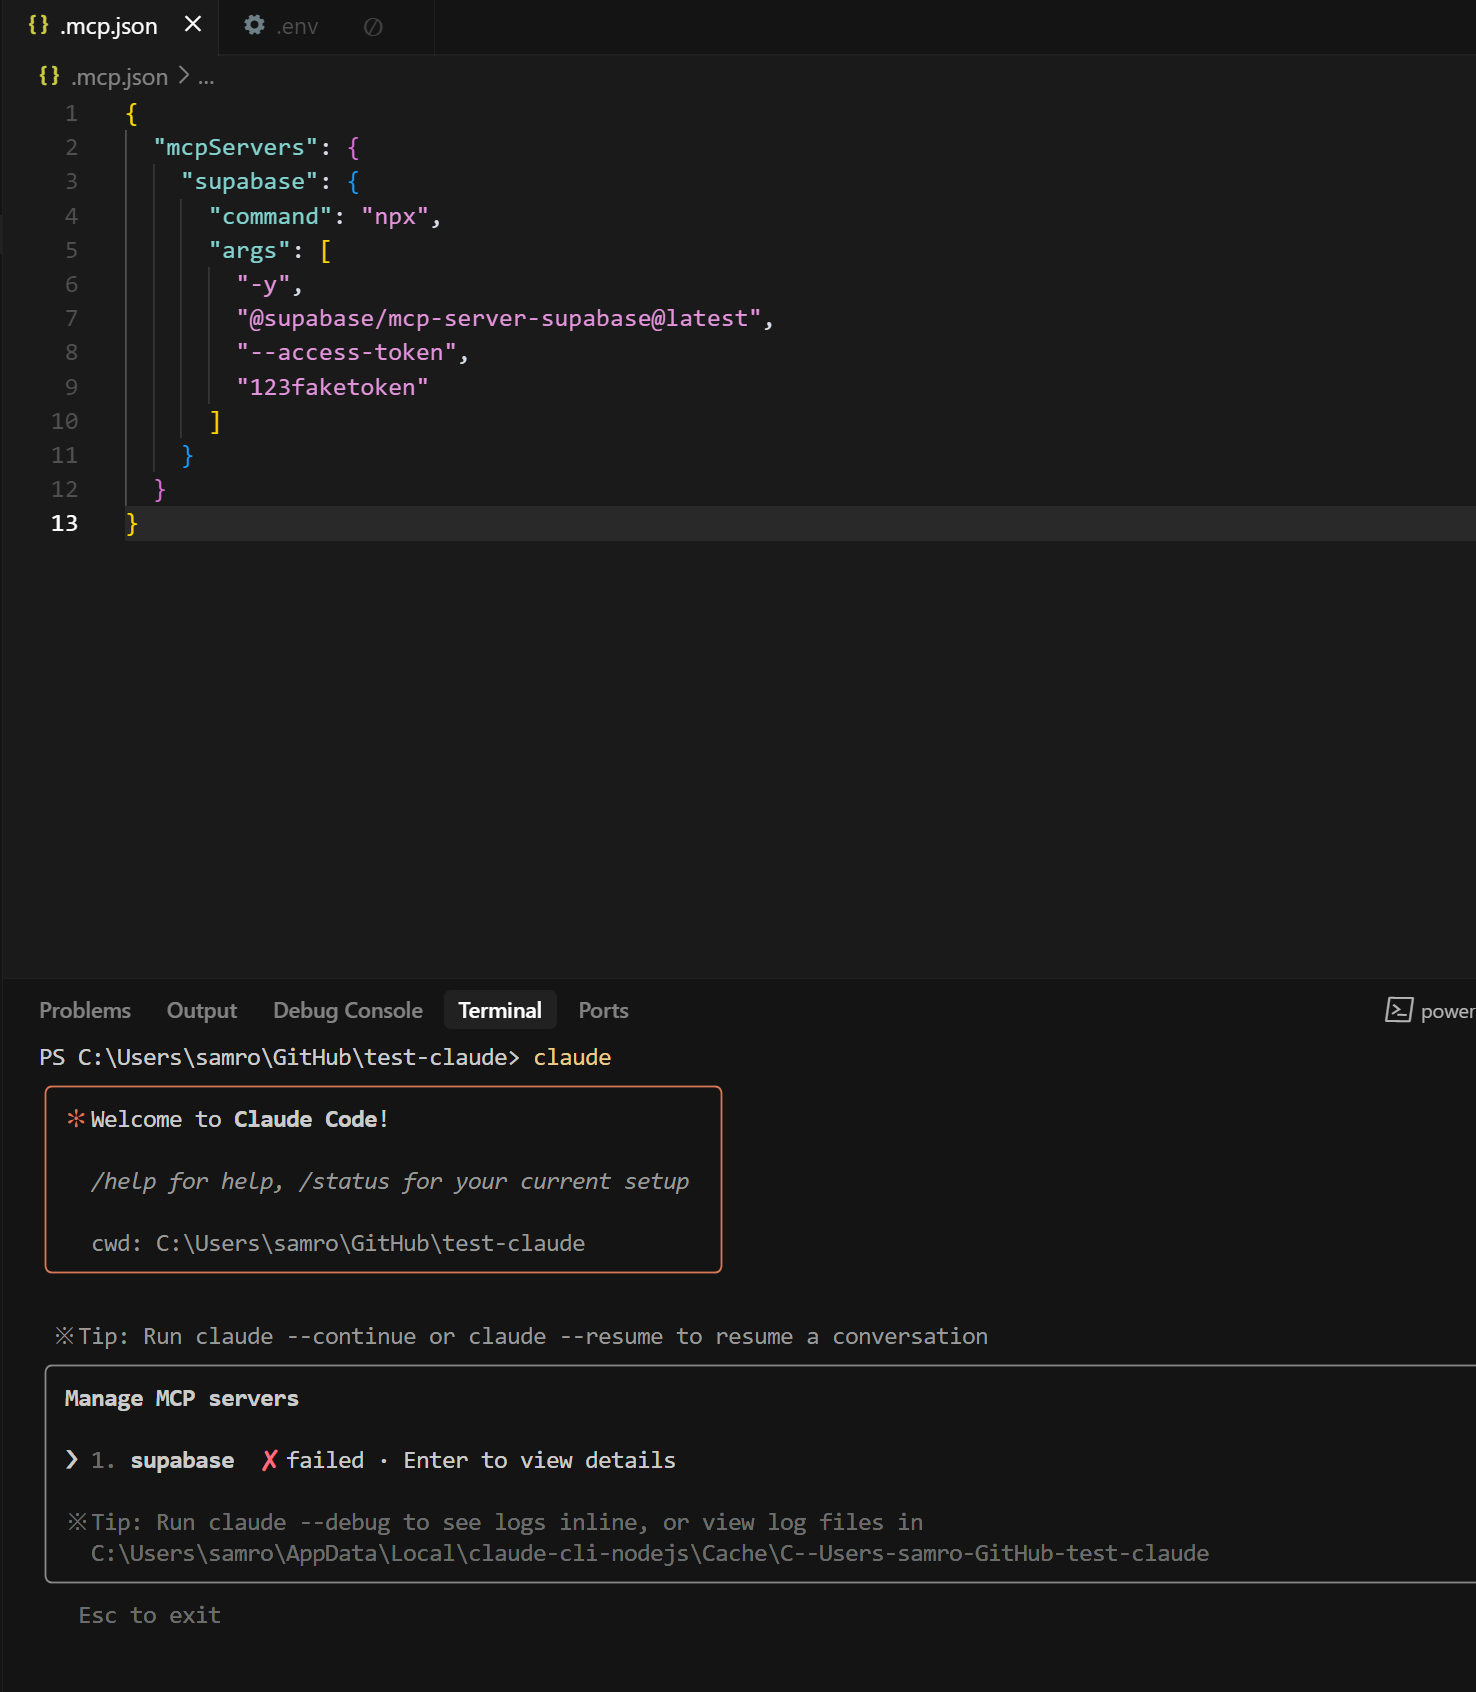
Task: Close the .mcp.json editor tab
Action: tap(193, 25)
